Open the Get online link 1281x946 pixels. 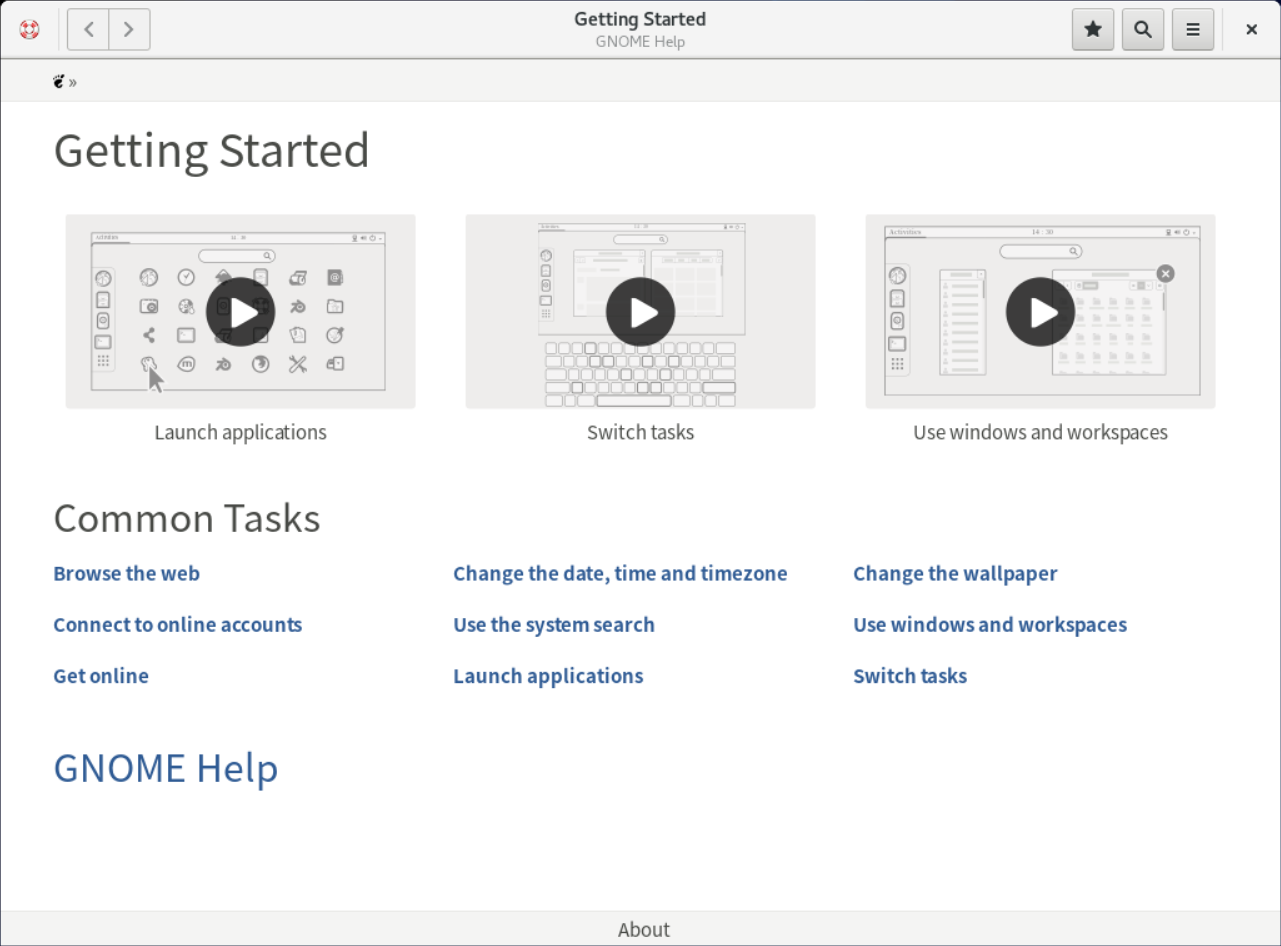pos(101,676)
